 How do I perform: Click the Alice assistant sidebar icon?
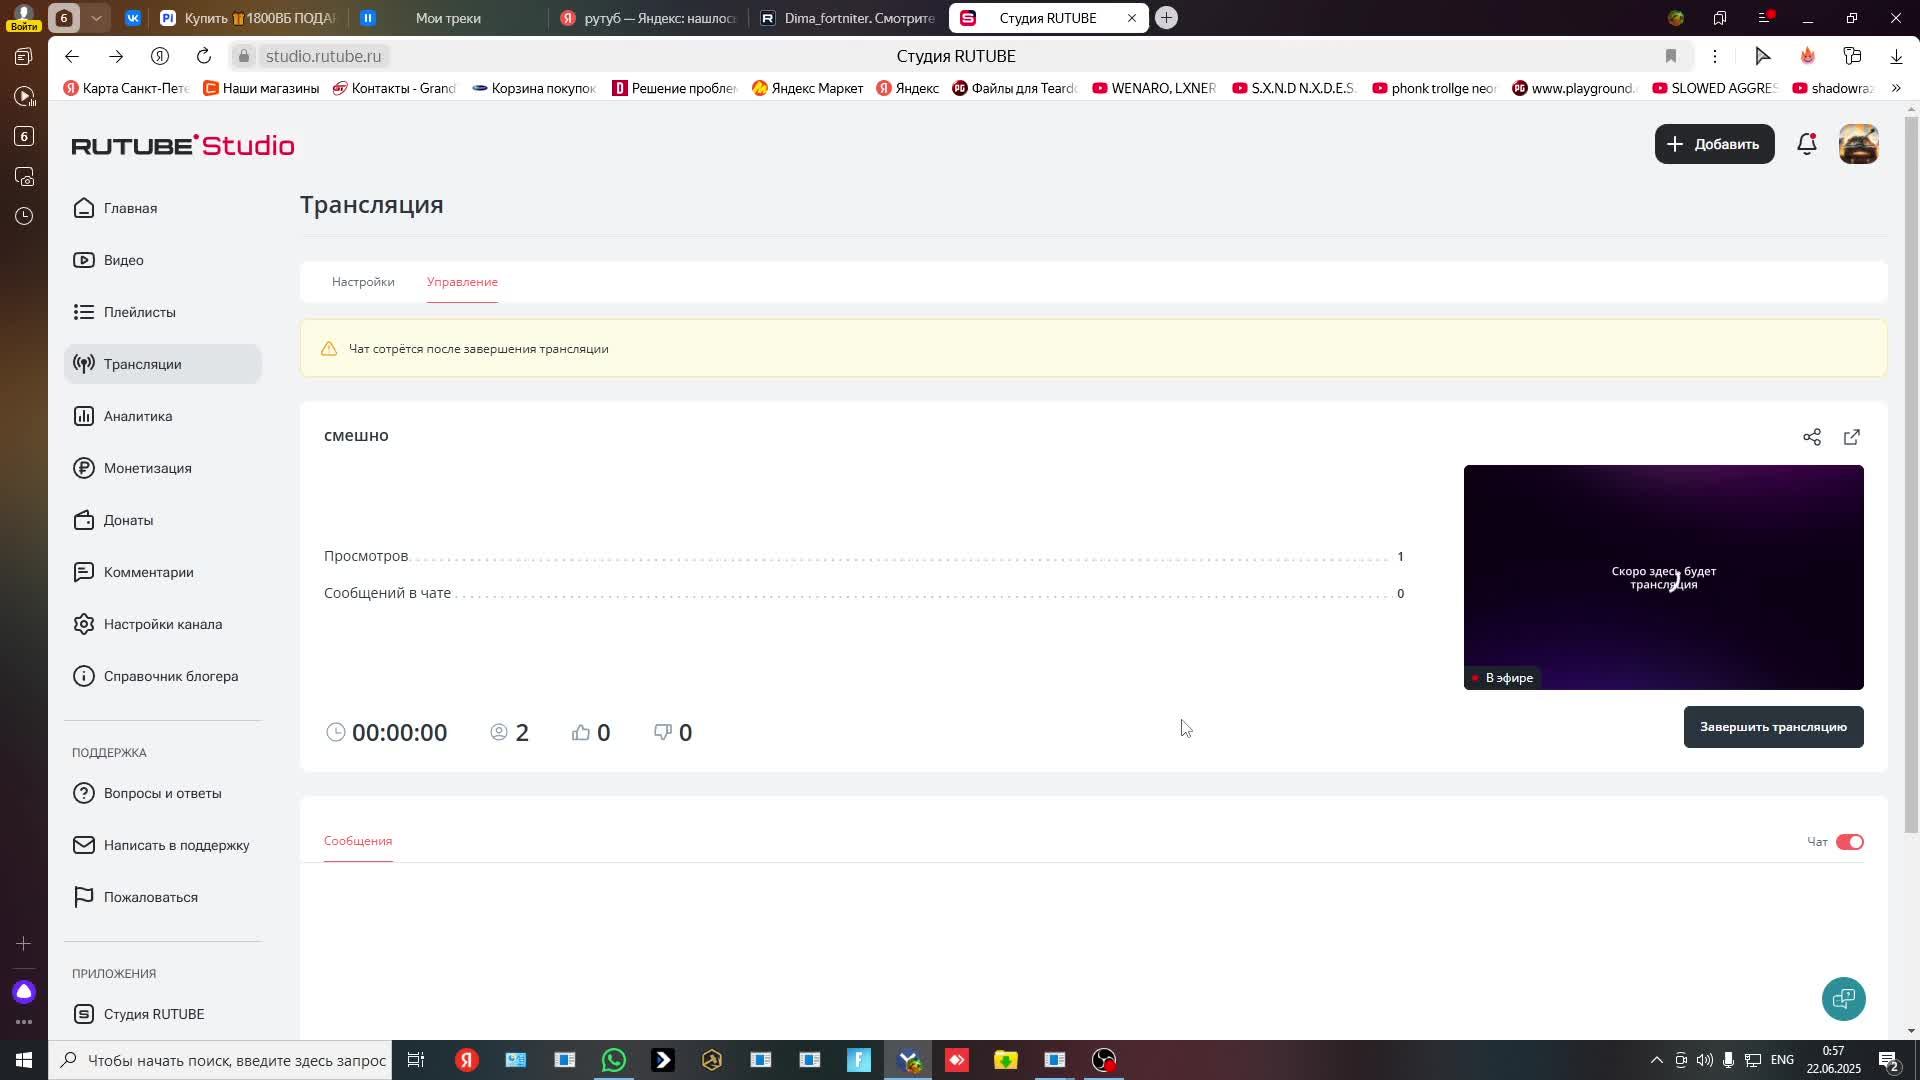point(24,992)
